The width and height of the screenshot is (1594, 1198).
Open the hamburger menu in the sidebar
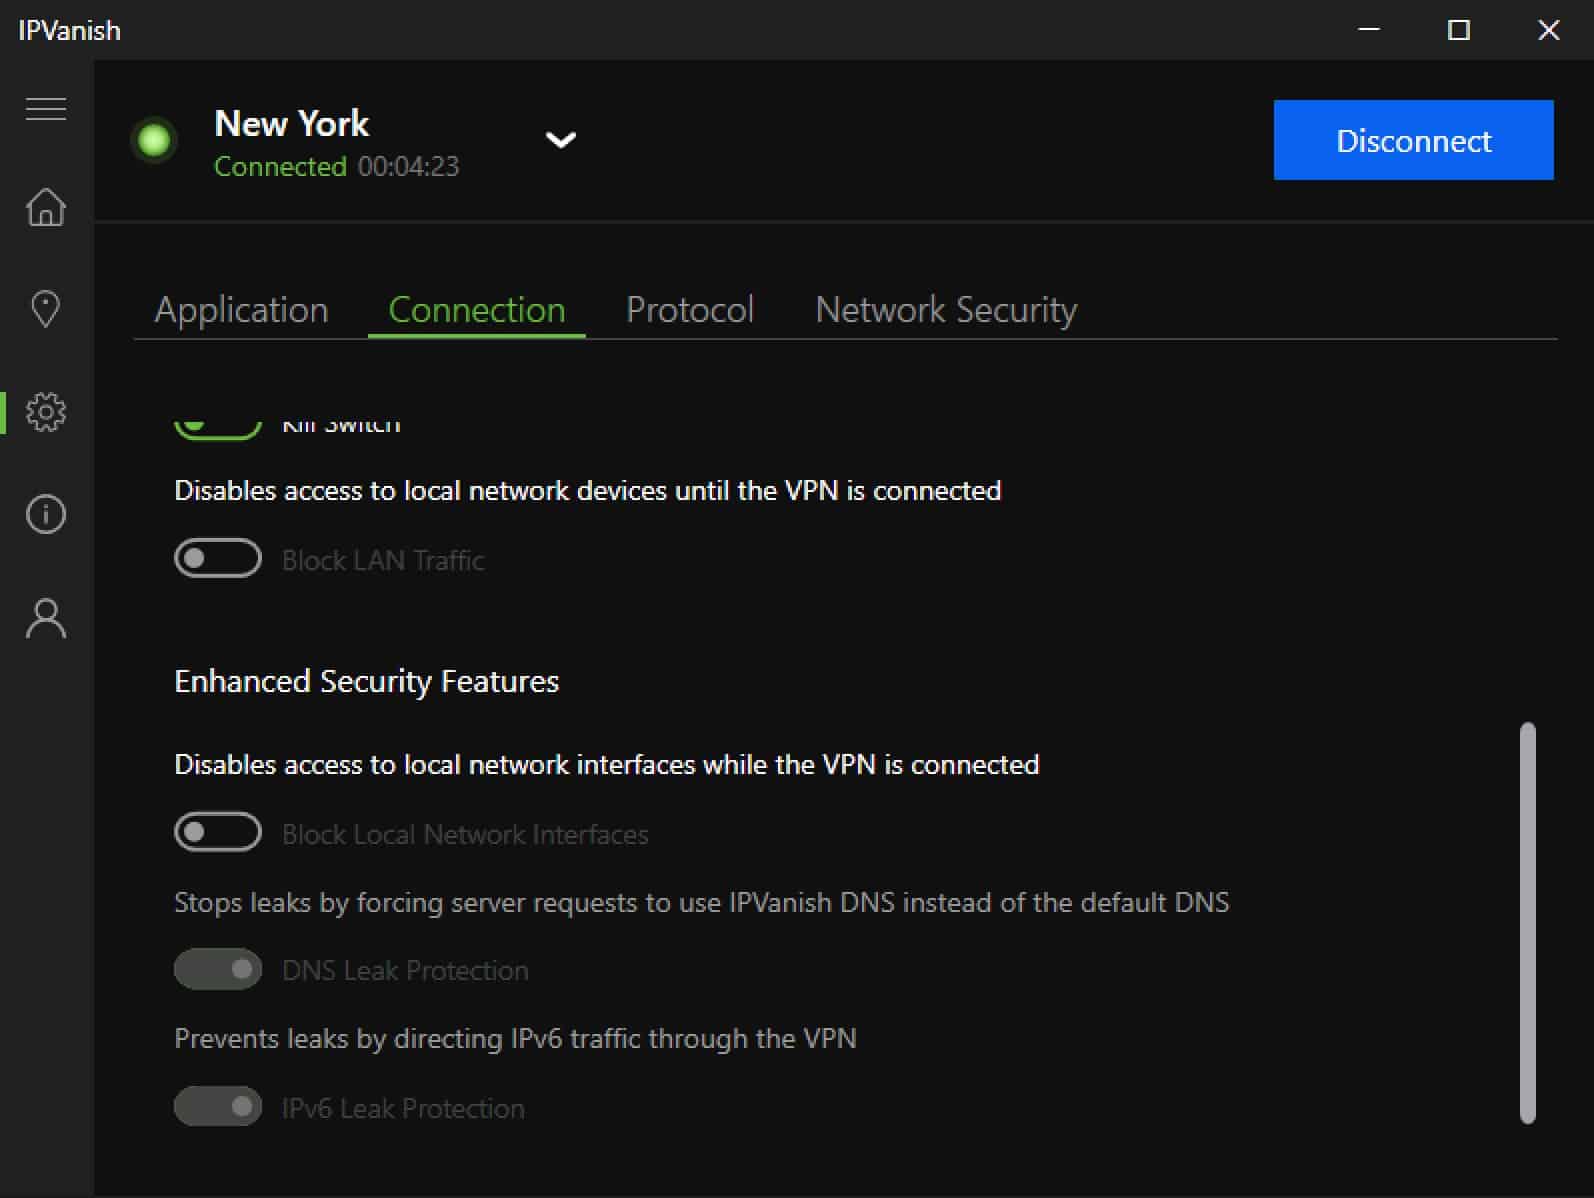pyautogui.click(x=46, y=108)
